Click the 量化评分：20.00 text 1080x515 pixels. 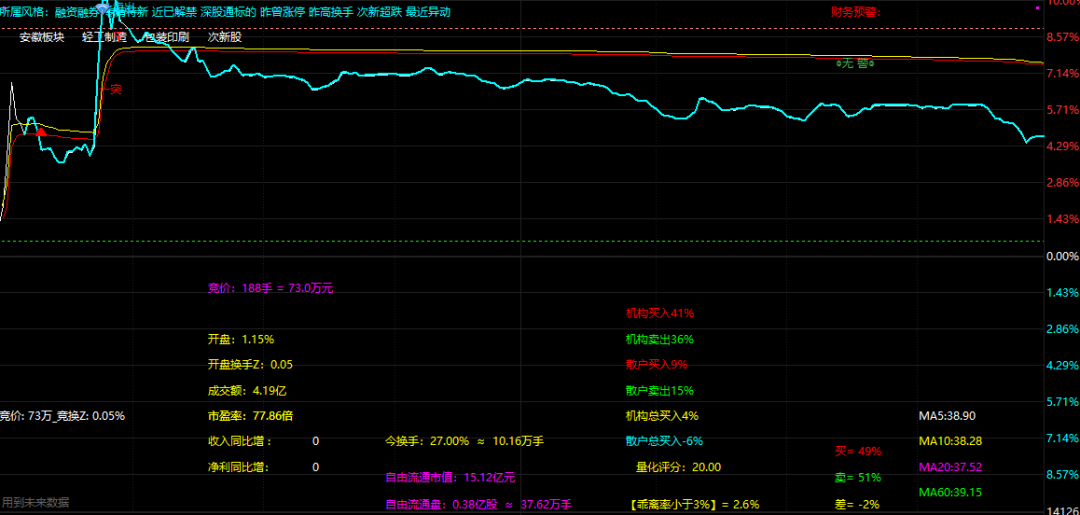(x=678, y=467)
